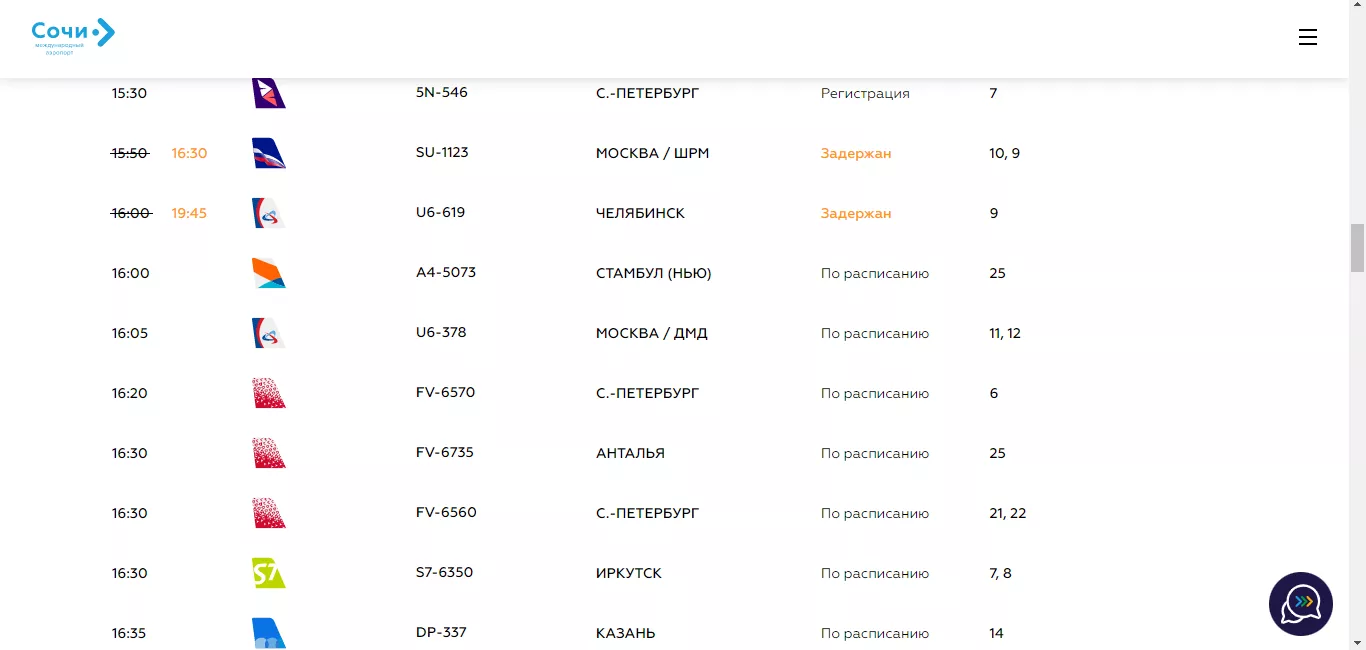Click the page's vertical scrollbar thumb

click(1357, 248)
